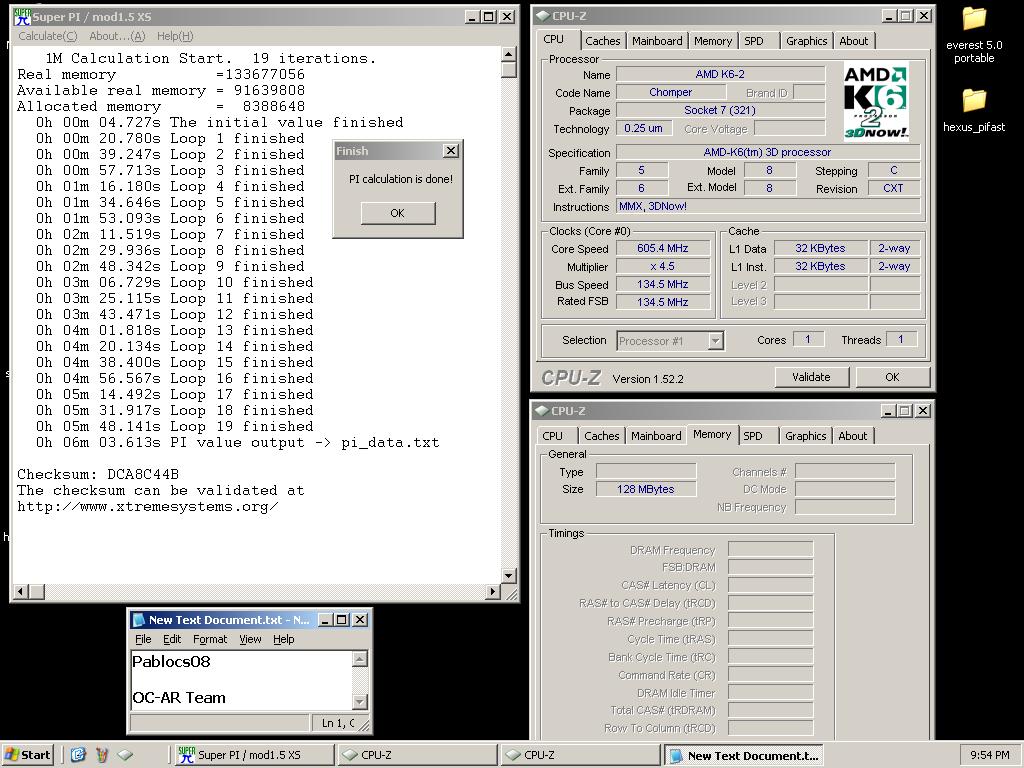Viewport: 1024px width, 768px height.
Task: Click the AMD K6-2 3DNow! logo
Action: [x=875, y=101]
